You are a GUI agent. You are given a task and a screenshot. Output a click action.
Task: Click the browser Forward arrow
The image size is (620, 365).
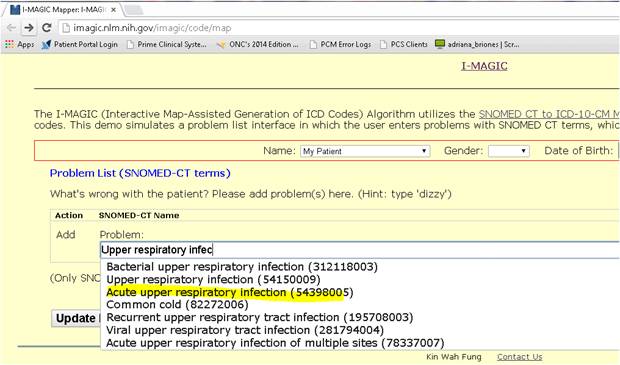[28, 28]
